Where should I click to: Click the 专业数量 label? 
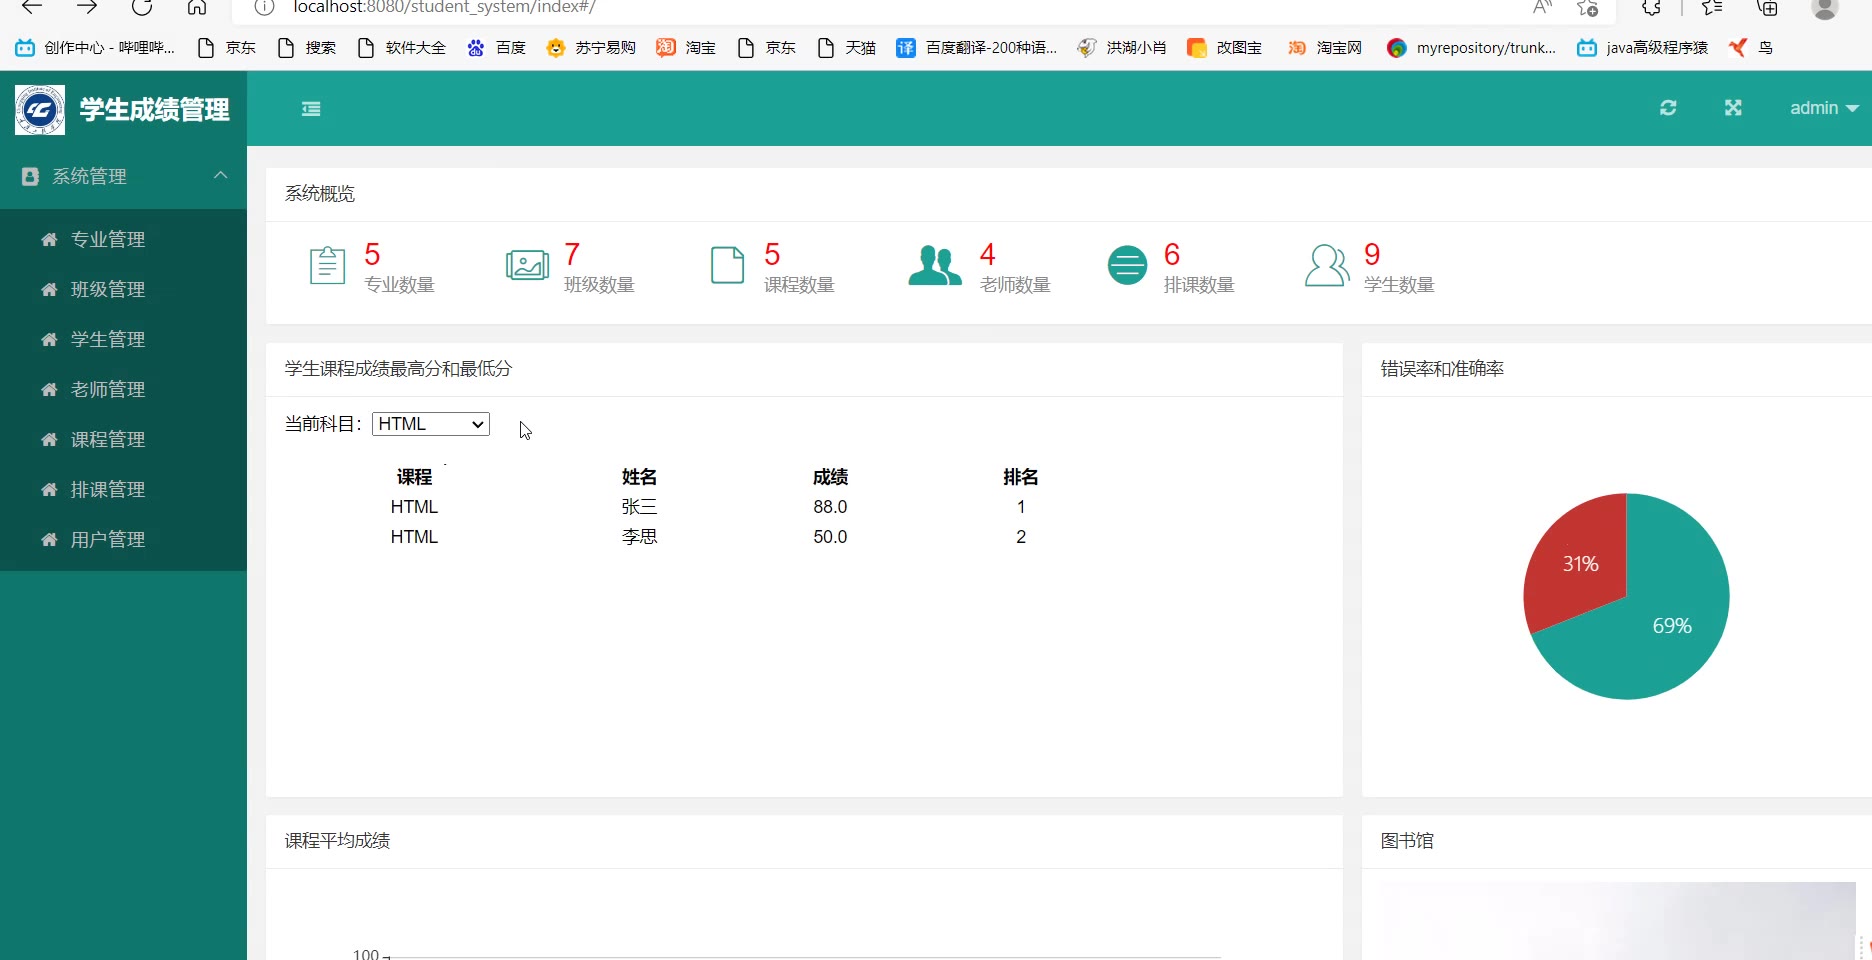(x=399, y=285)
